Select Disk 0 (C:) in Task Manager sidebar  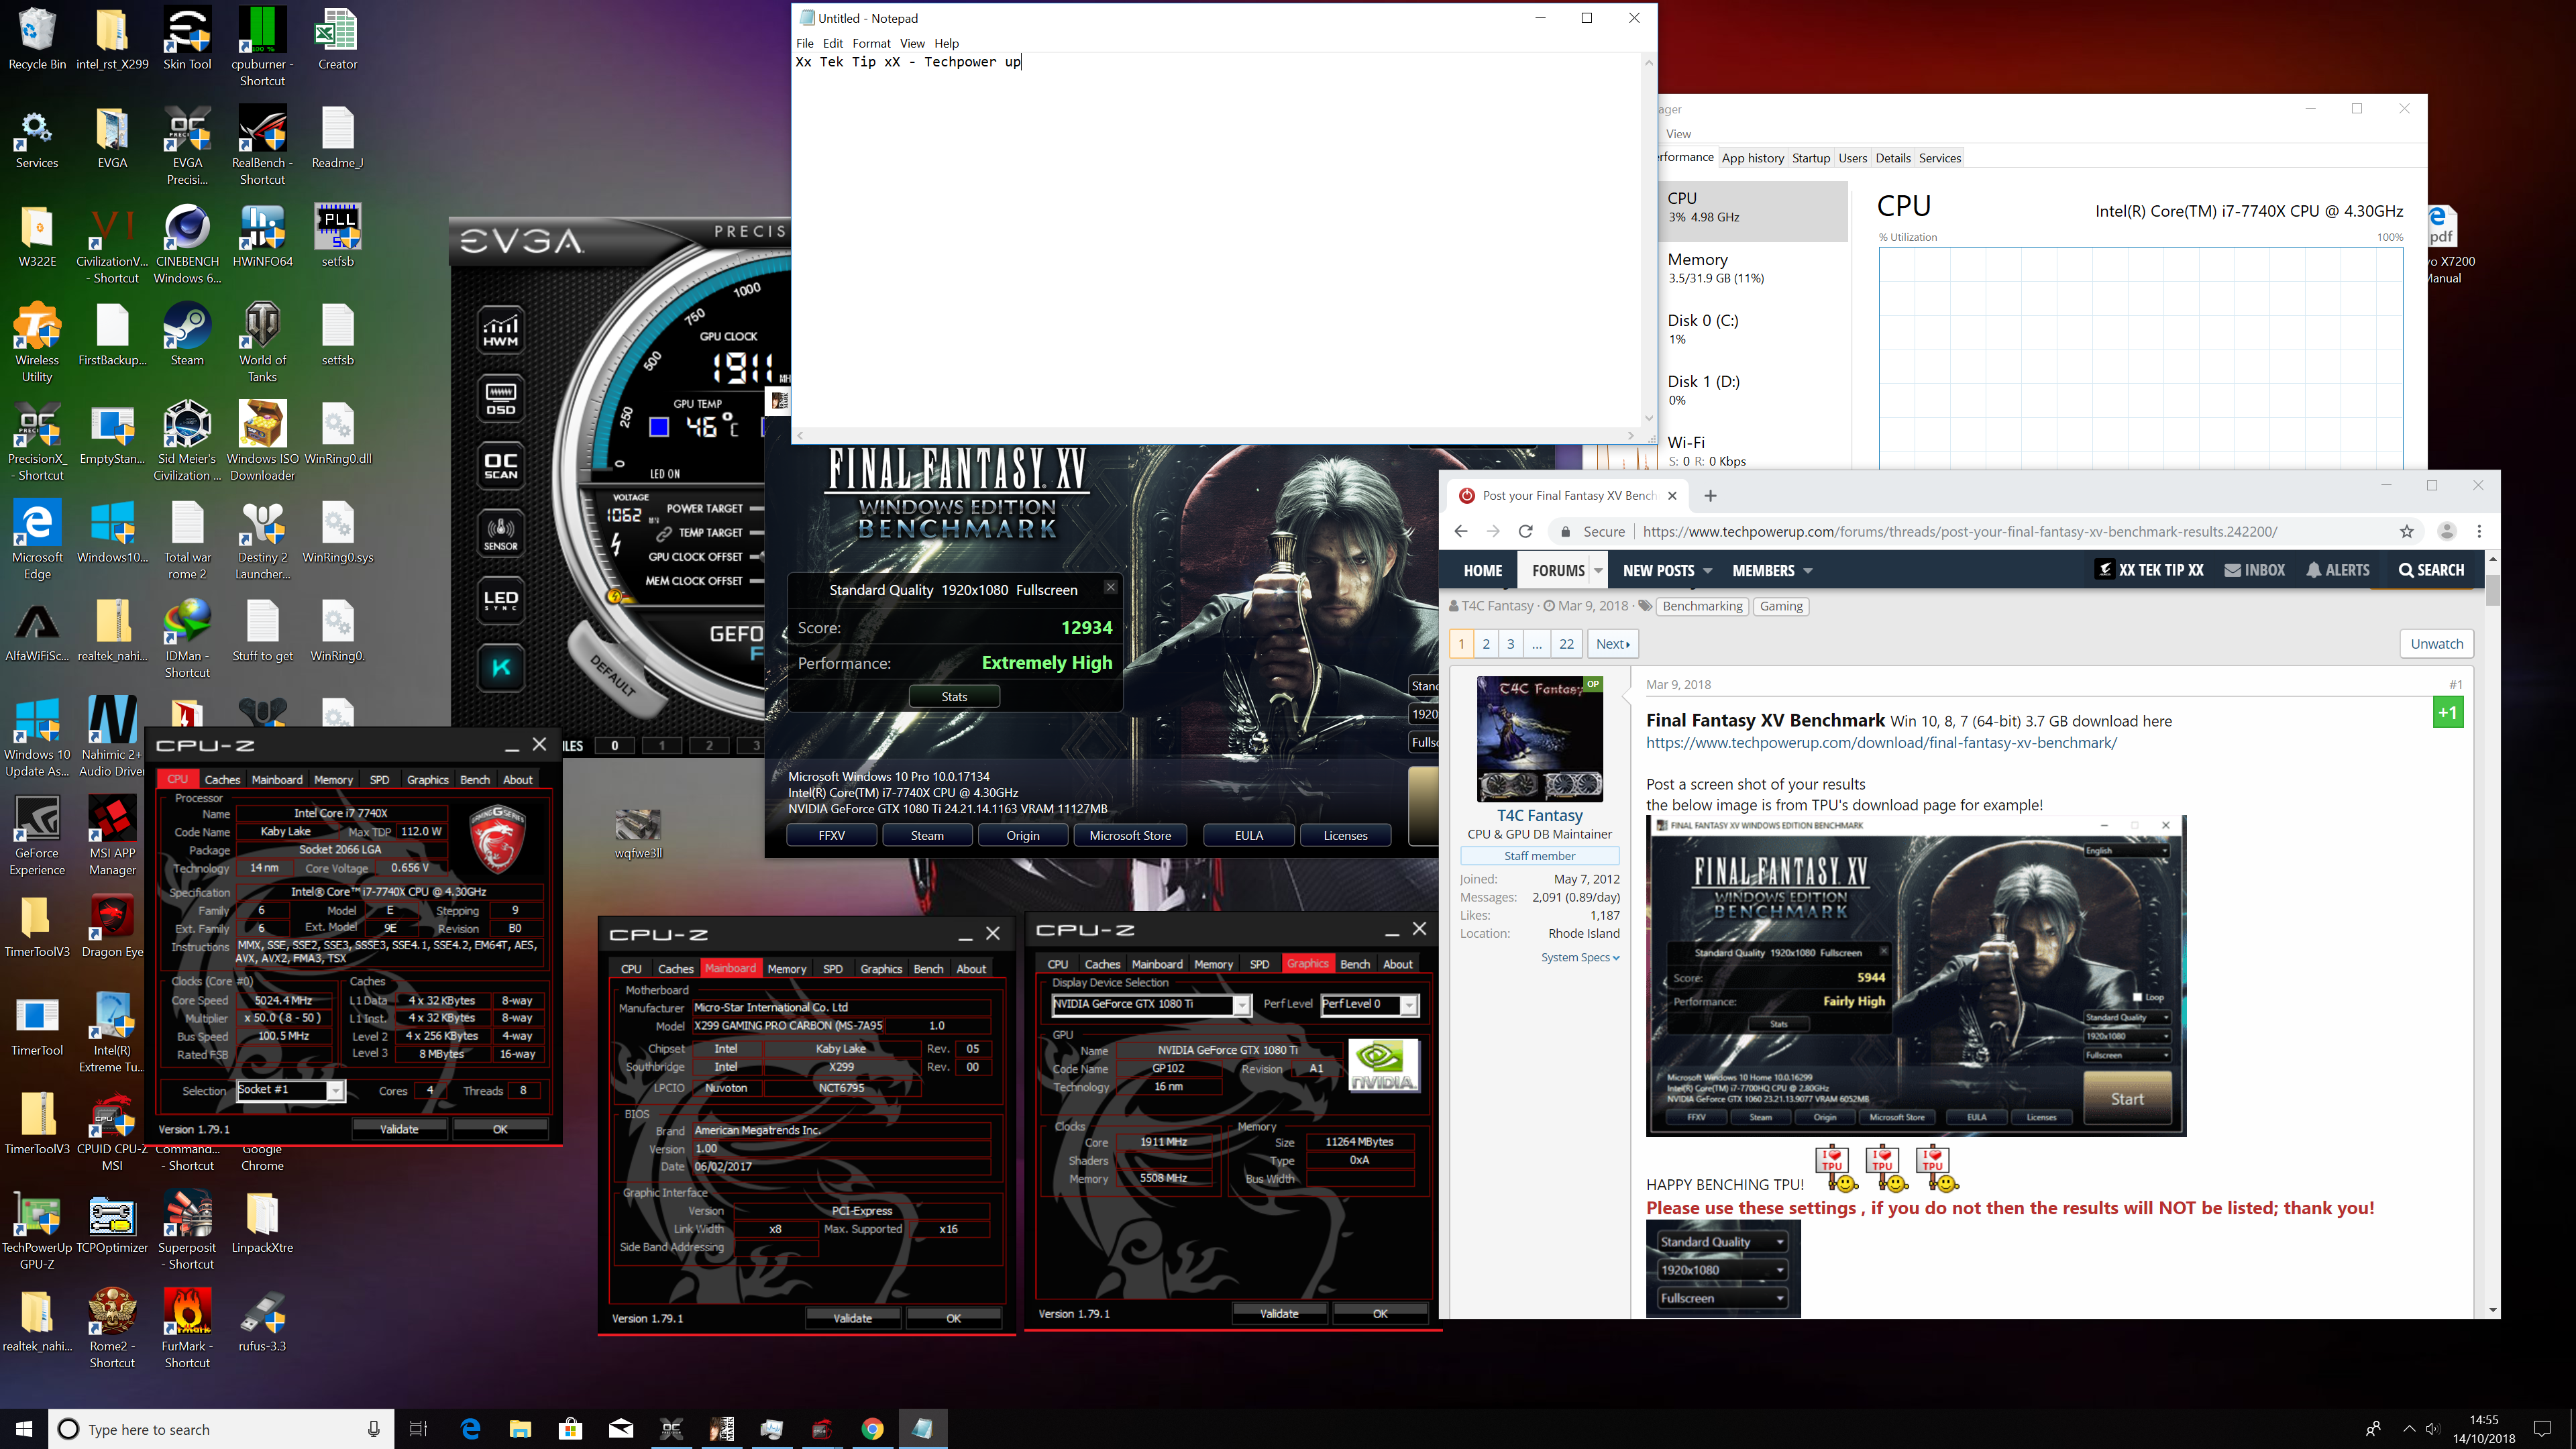point(1753,329)
